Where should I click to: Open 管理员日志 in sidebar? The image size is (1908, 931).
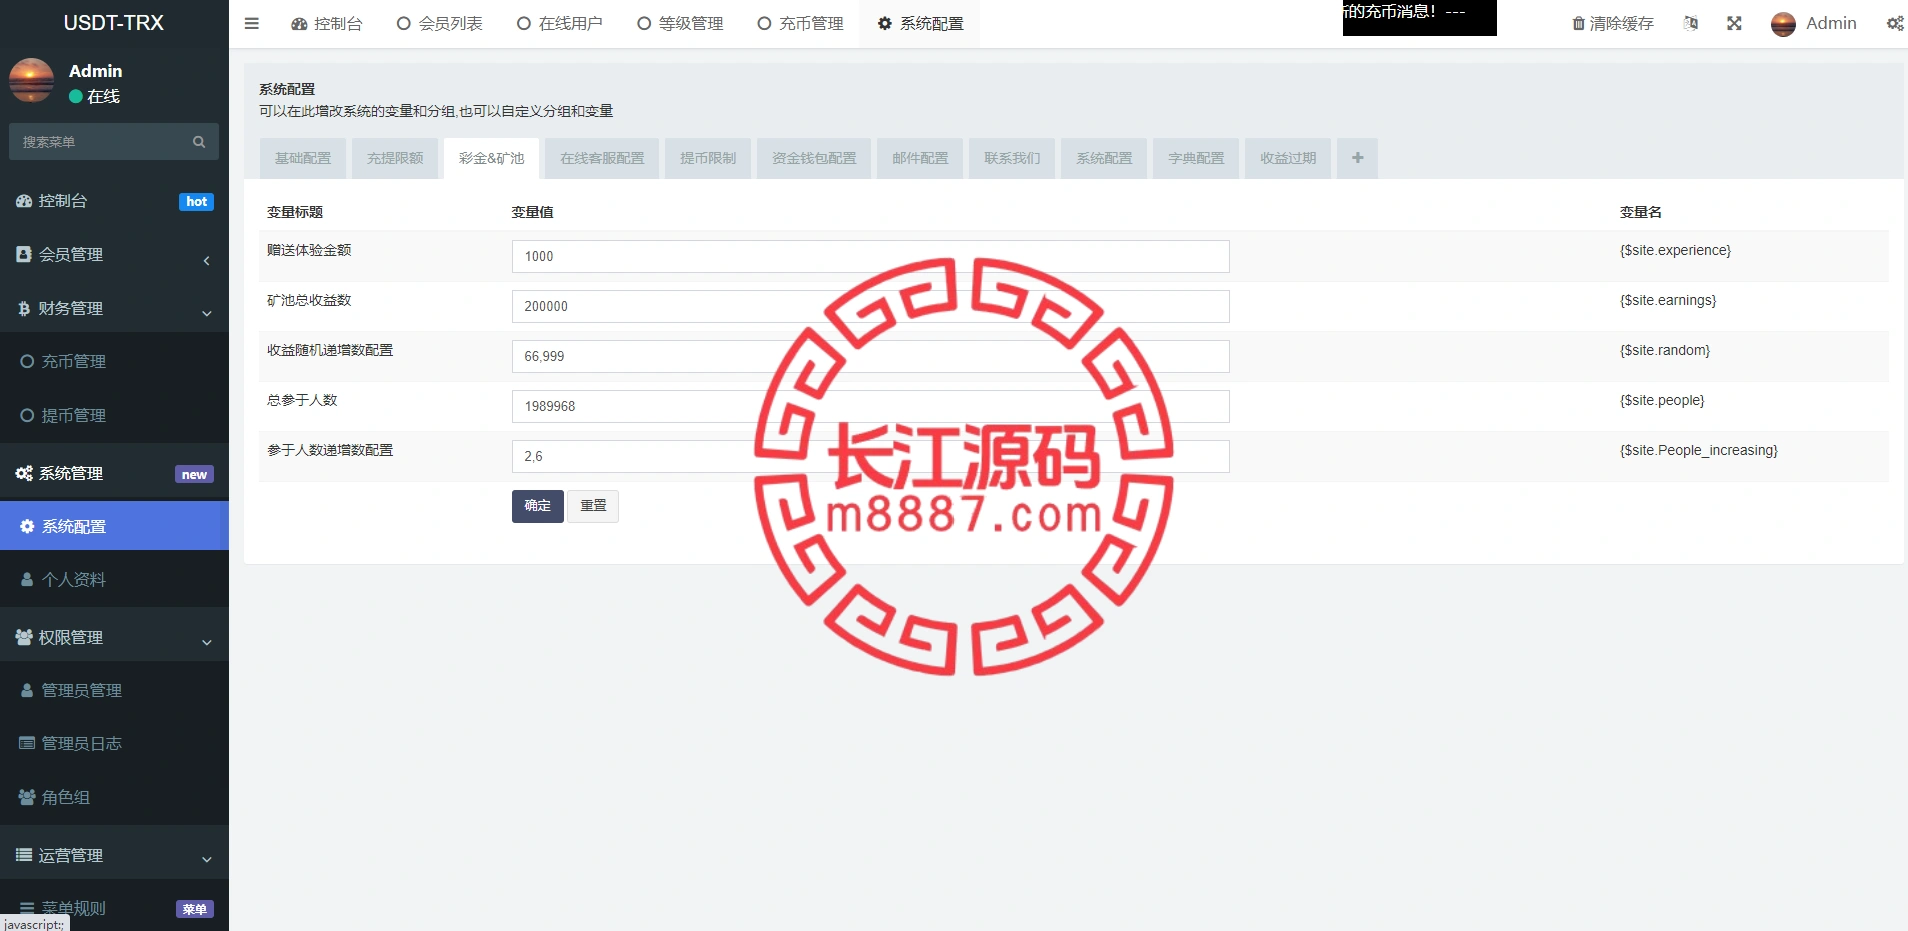click(x=114, y=744)
